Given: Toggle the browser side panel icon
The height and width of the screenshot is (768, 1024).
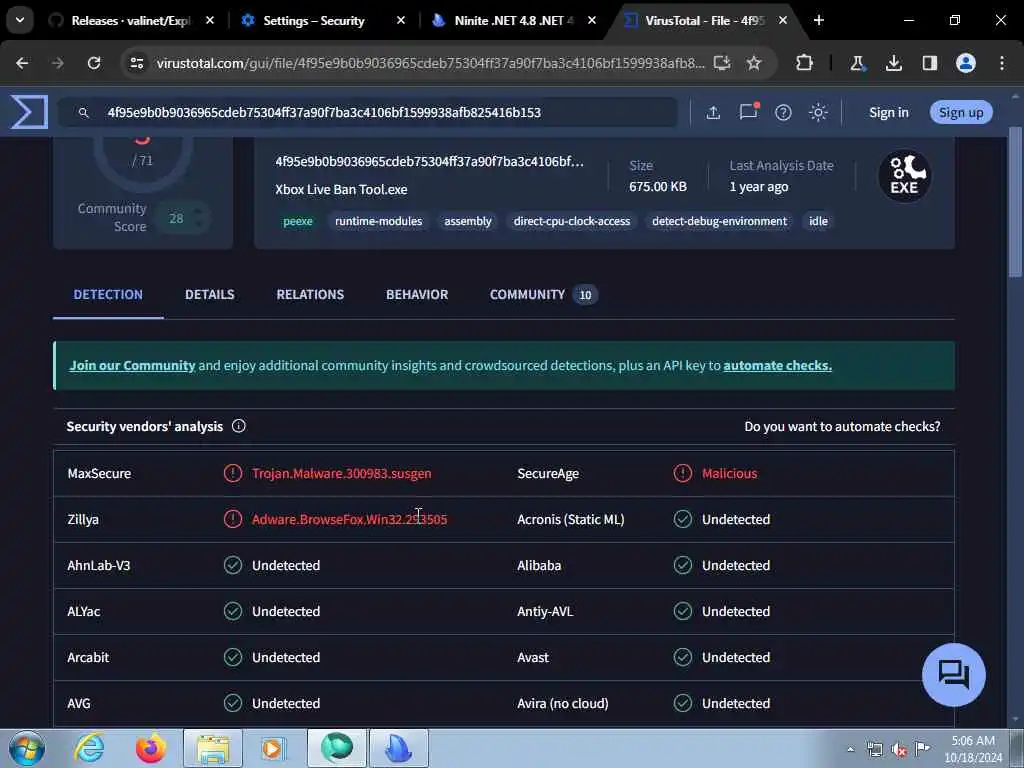Looking at the screenshot, I should click(929, 63).
